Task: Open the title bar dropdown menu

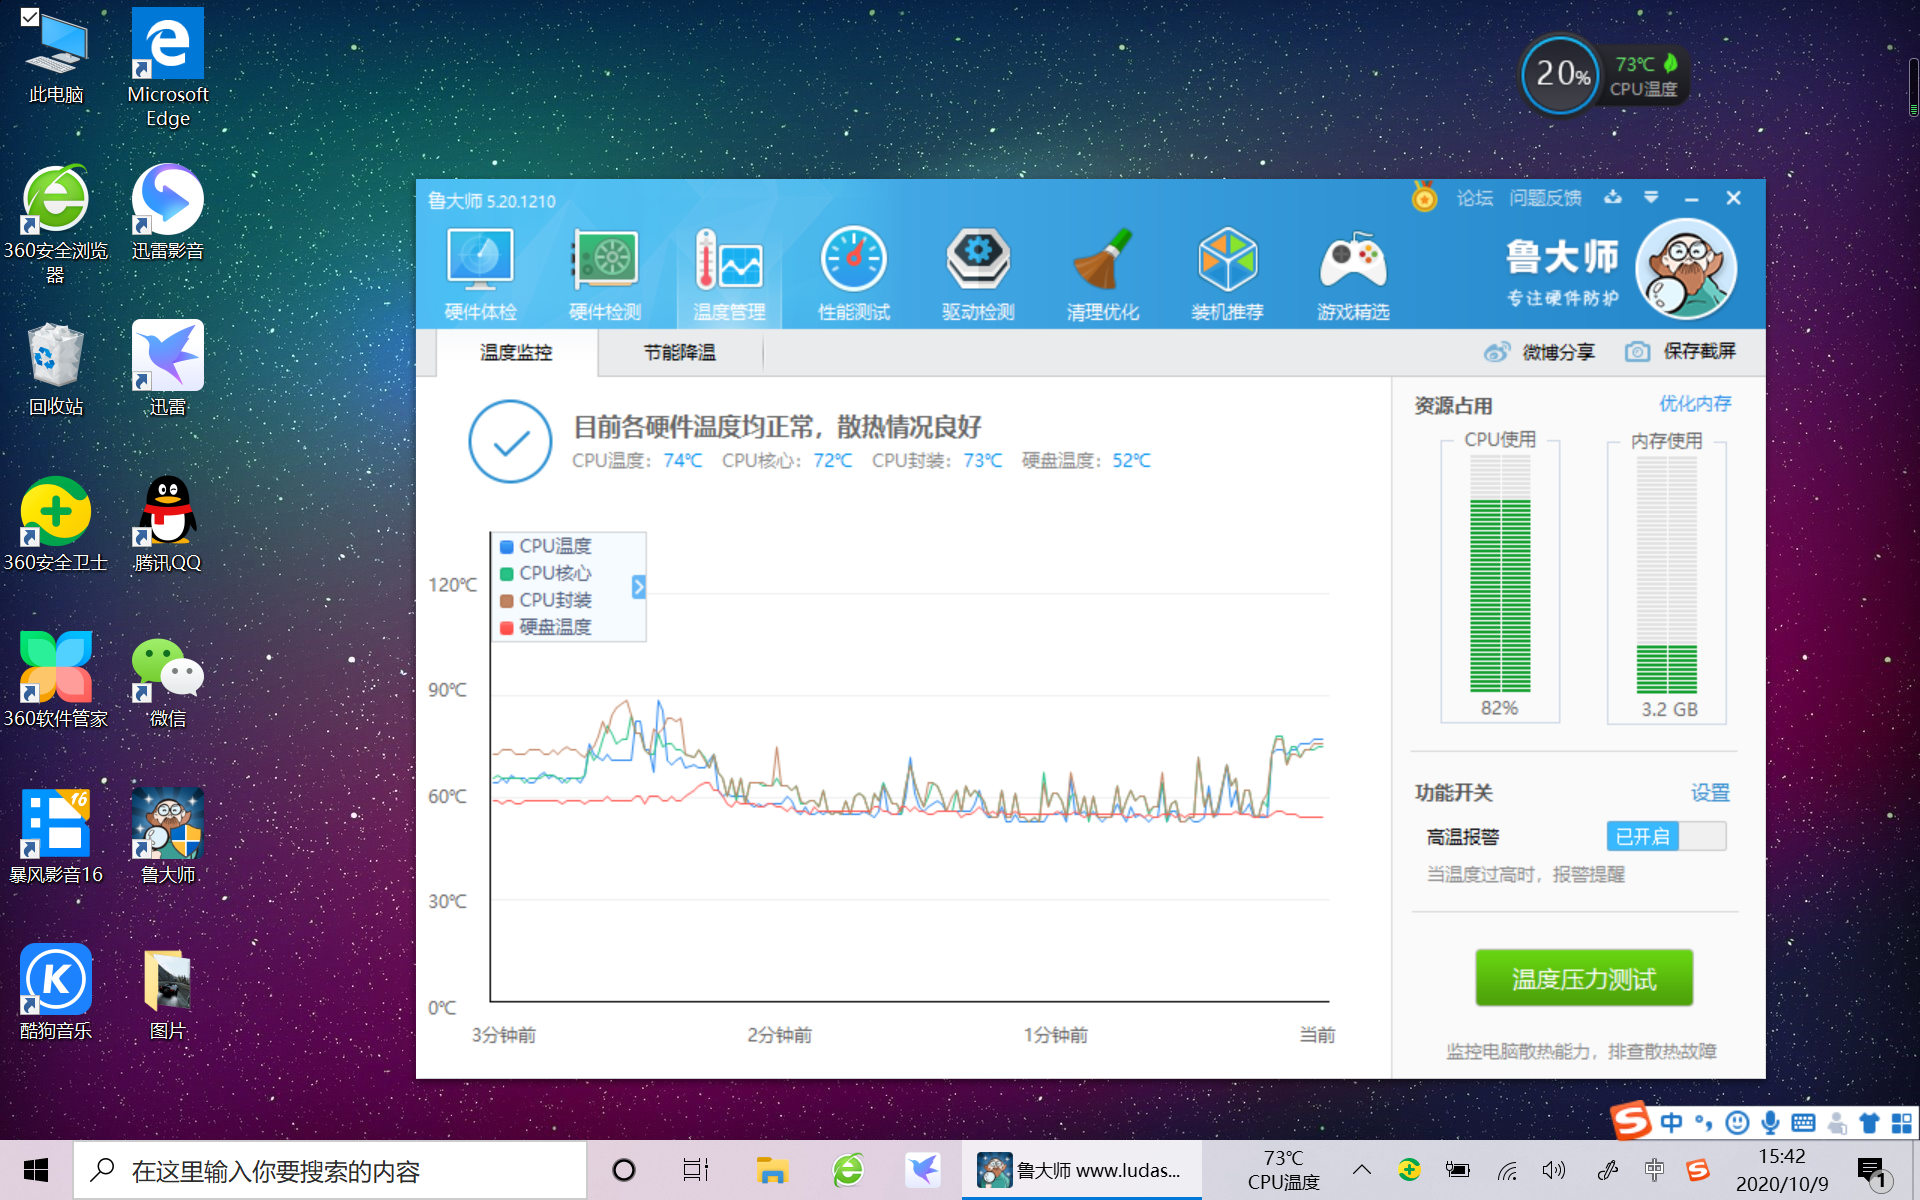Action: (x=1651, y=197)
